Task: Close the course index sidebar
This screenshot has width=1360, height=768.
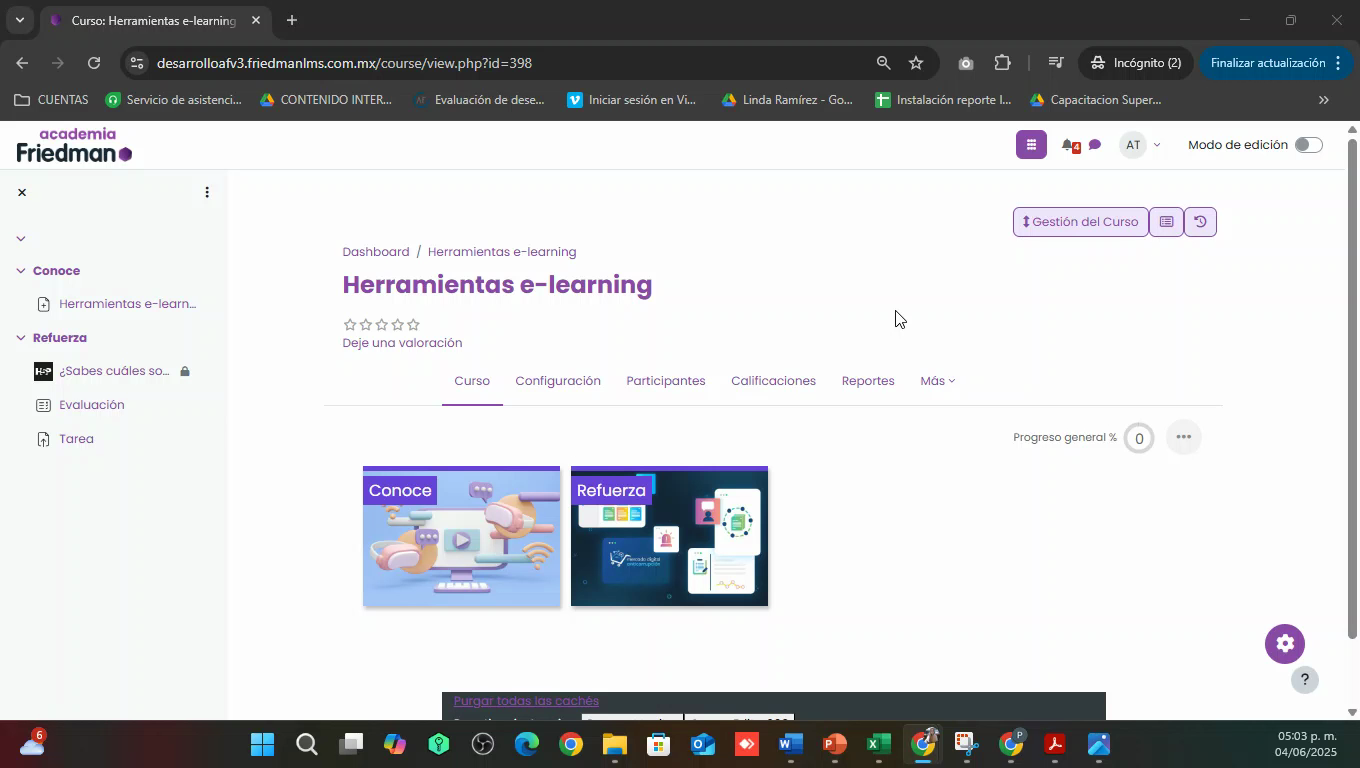Action: [22, 192]
